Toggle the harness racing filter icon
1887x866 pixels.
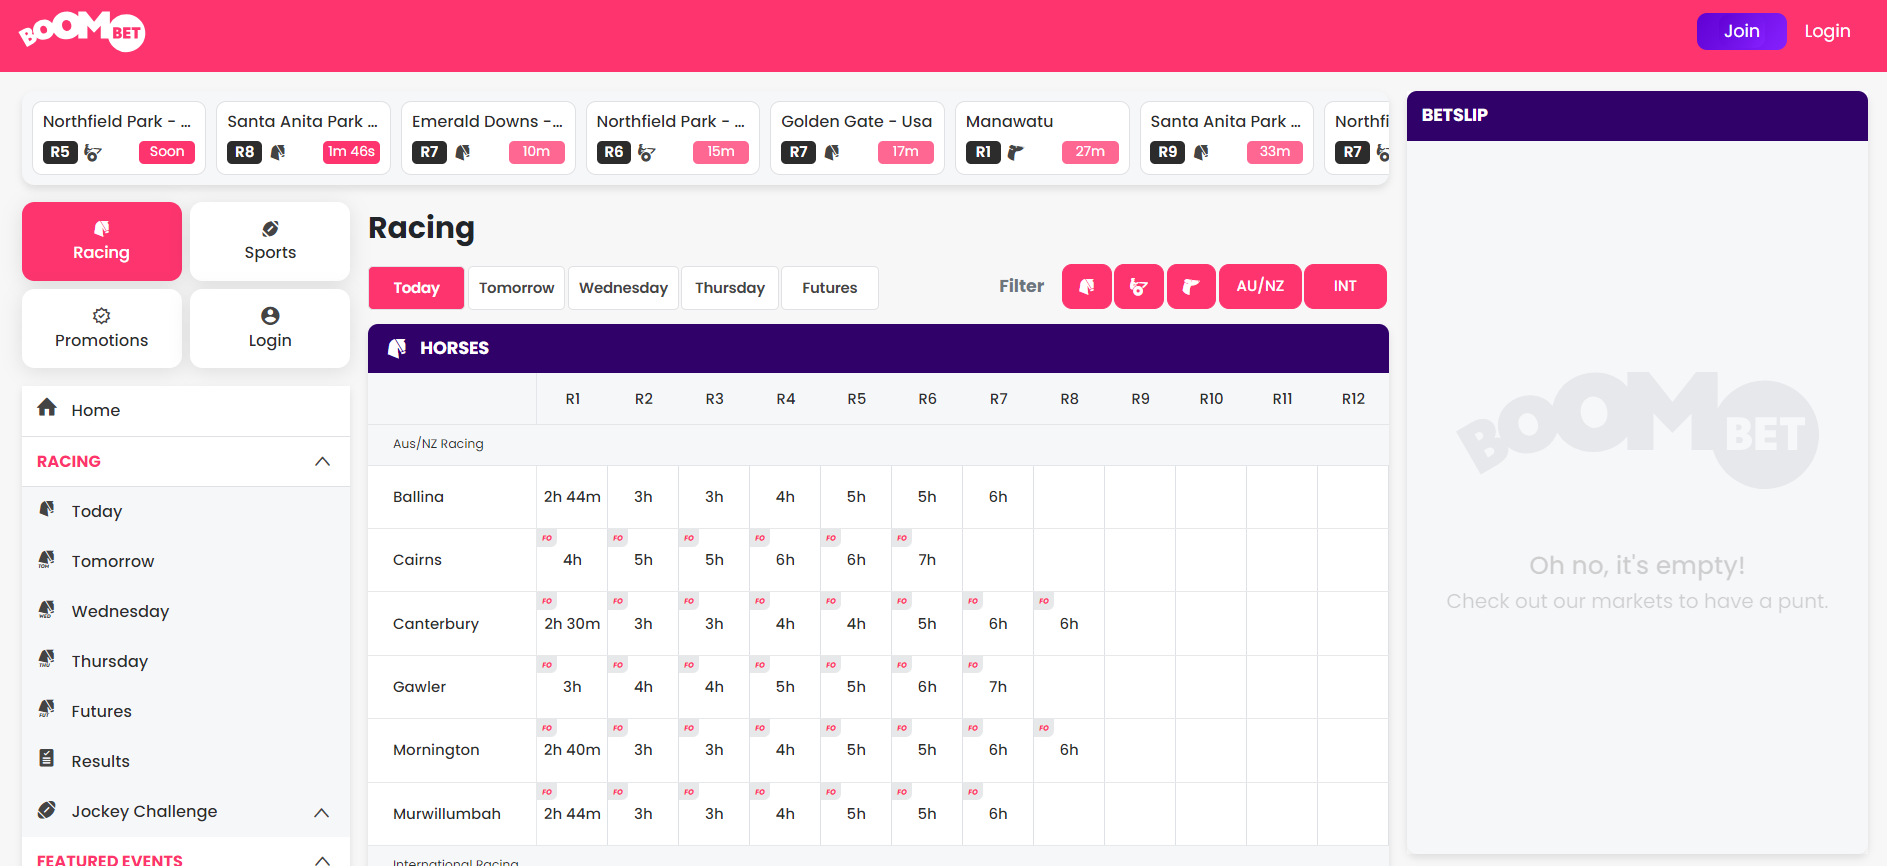(x=1139, y=287)
